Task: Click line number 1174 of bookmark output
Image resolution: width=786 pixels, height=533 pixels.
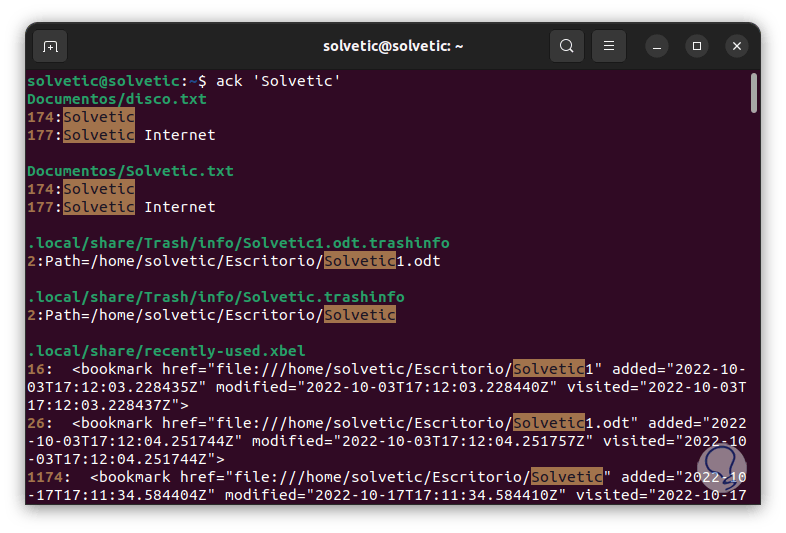Action: (x=45, y=477)
